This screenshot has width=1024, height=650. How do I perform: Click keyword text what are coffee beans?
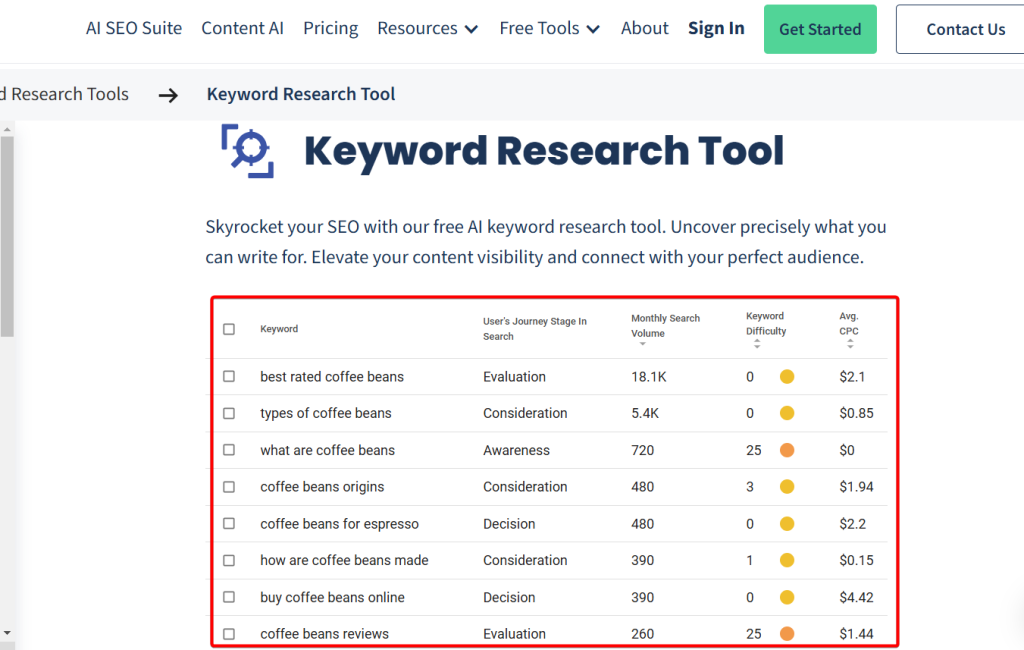point(327,451)
